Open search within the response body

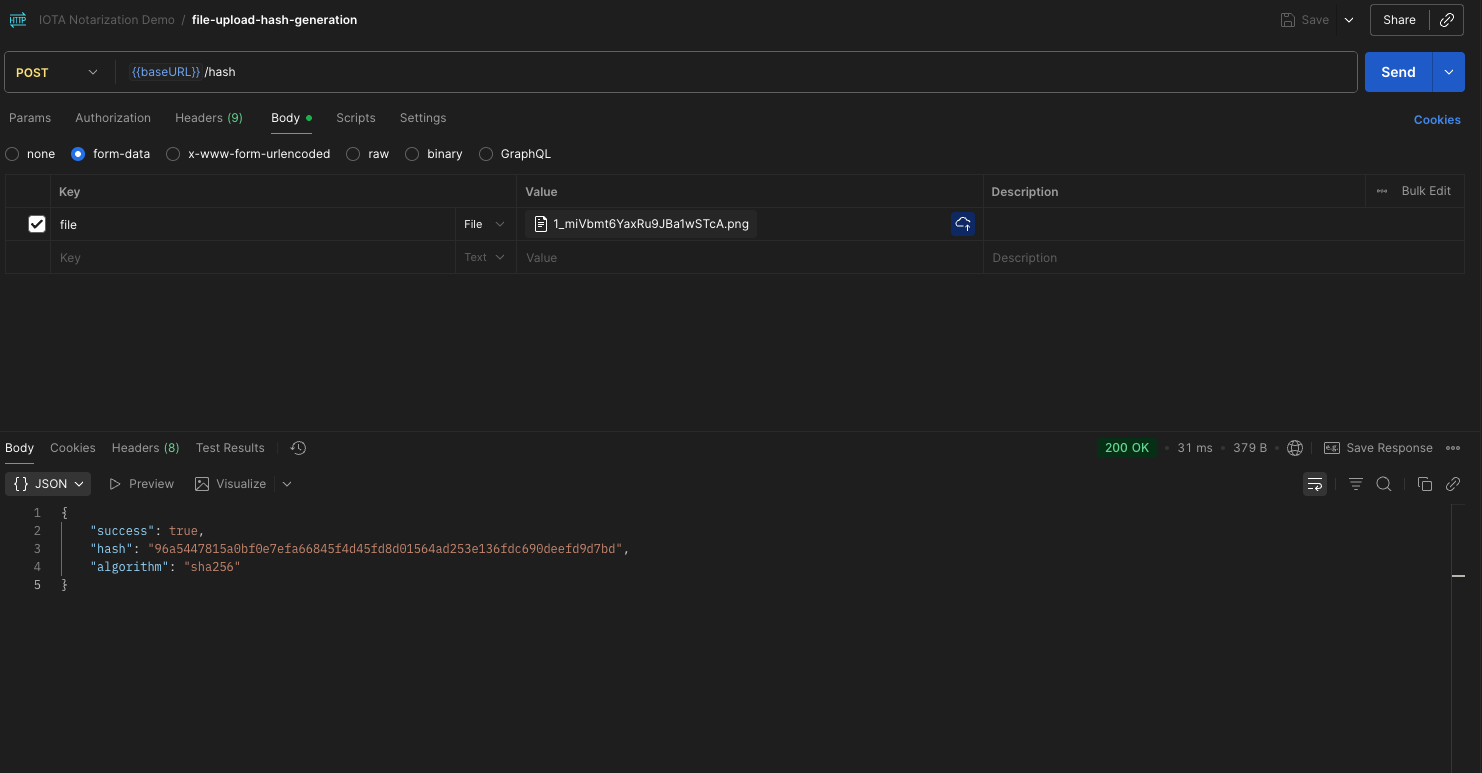click(1384, 484)
